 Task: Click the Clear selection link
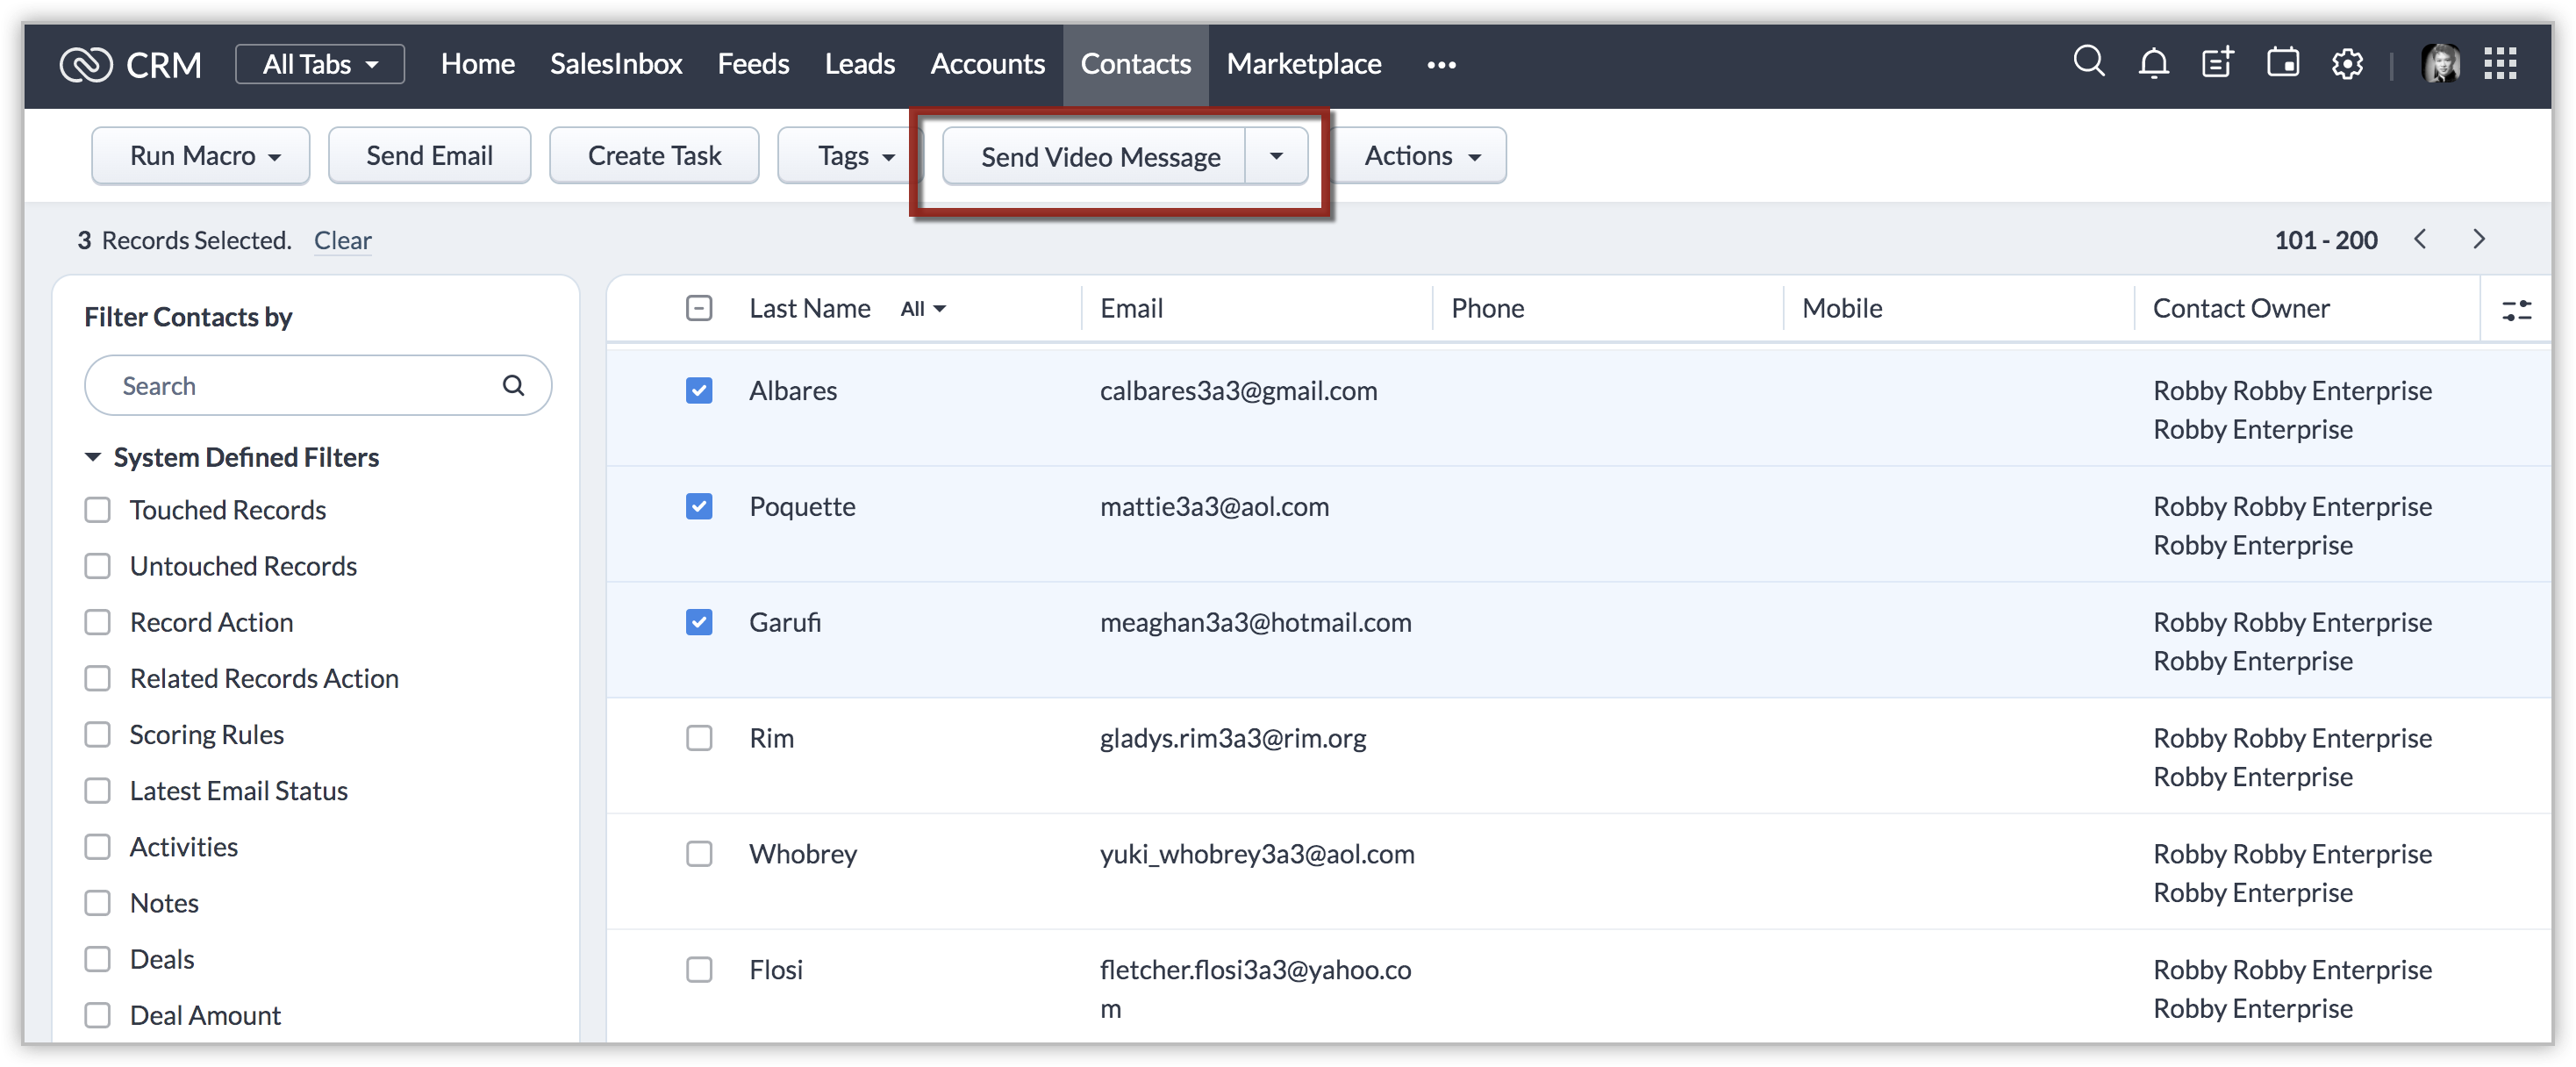(342, 240)
